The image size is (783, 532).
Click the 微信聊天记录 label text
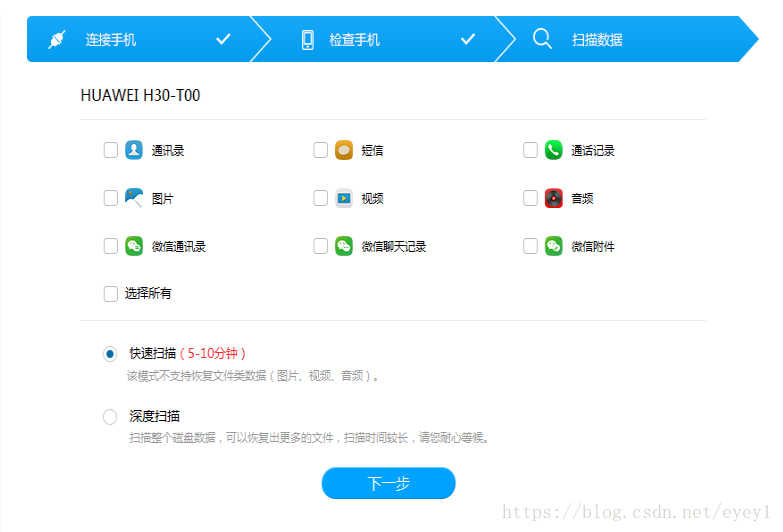(x=393, y=246)
